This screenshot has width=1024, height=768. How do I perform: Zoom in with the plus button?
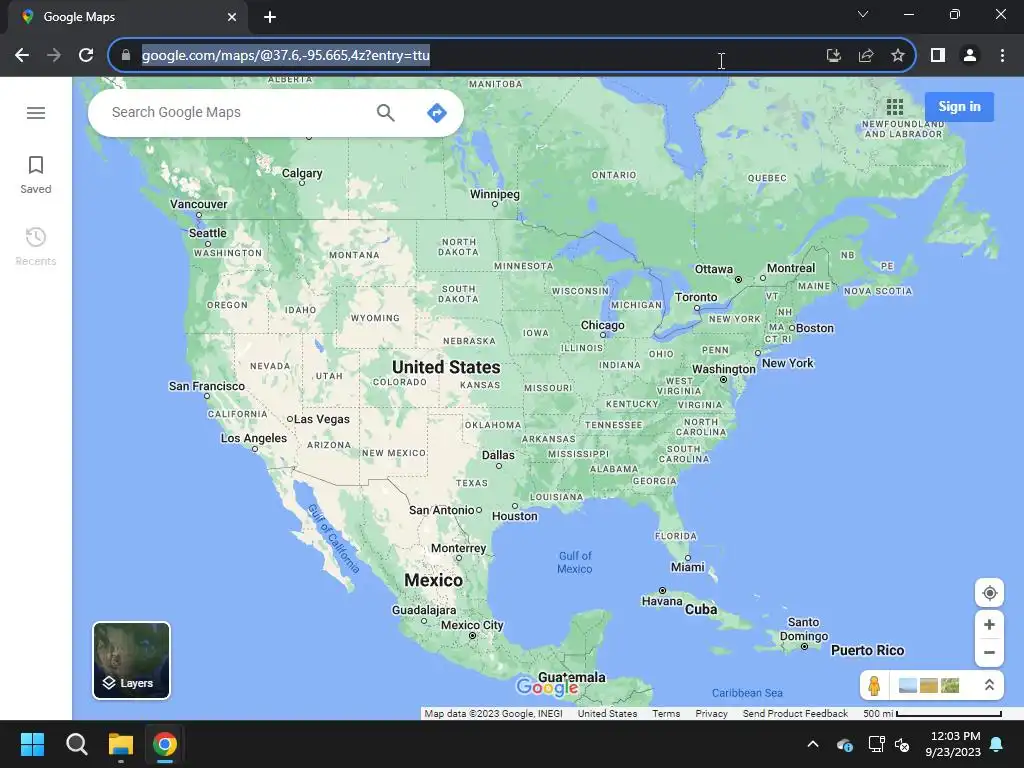[x=989, y=624]
